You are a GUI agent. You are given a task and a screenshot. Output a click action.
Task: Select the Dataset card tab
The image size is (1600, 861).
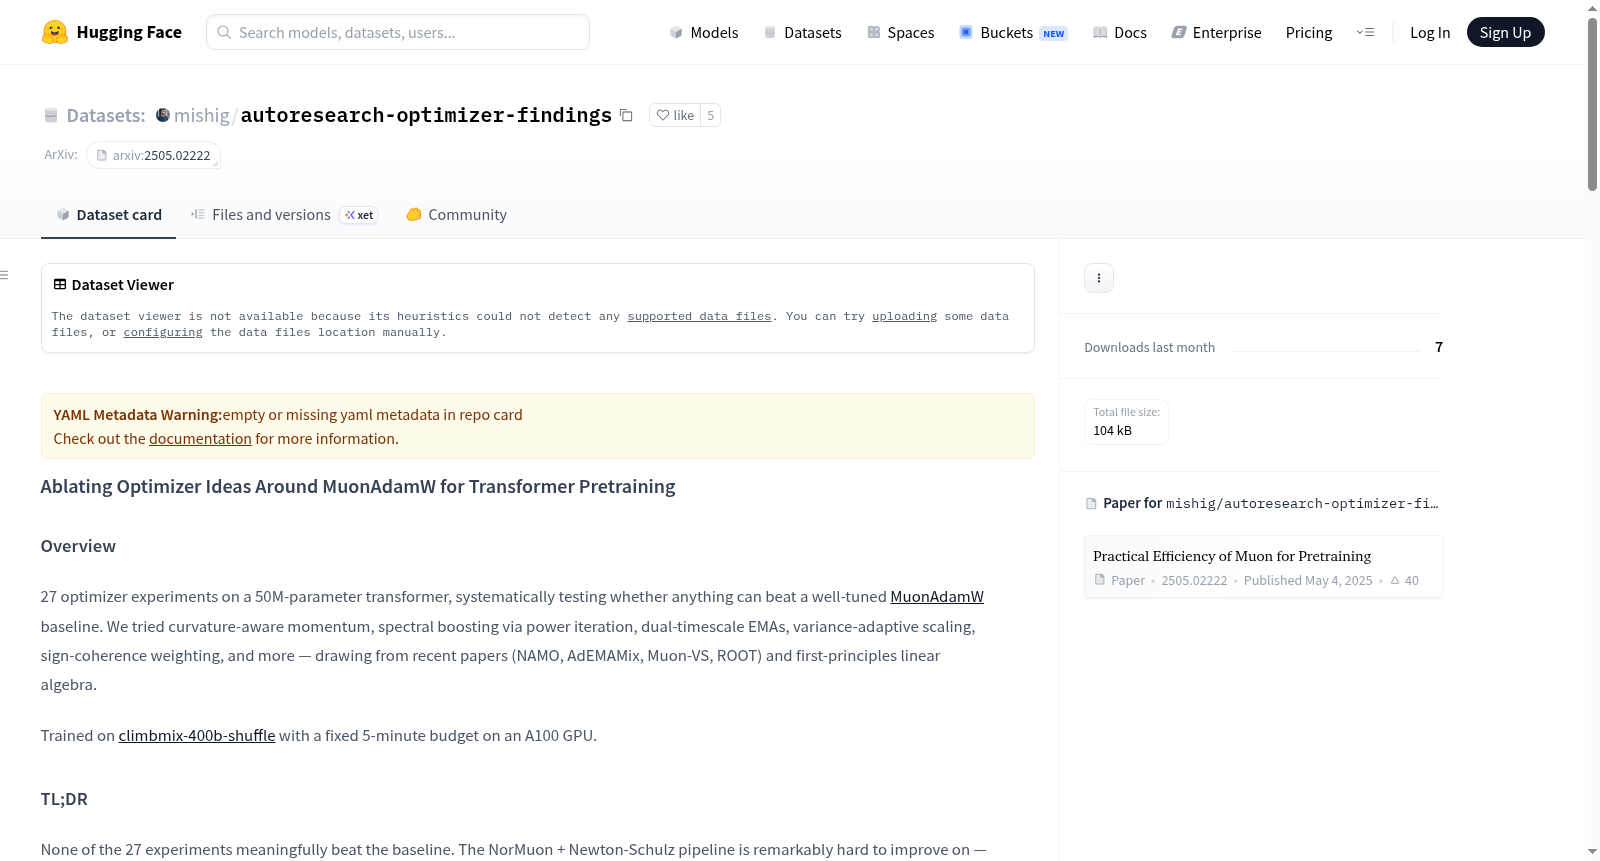(109, 215)
